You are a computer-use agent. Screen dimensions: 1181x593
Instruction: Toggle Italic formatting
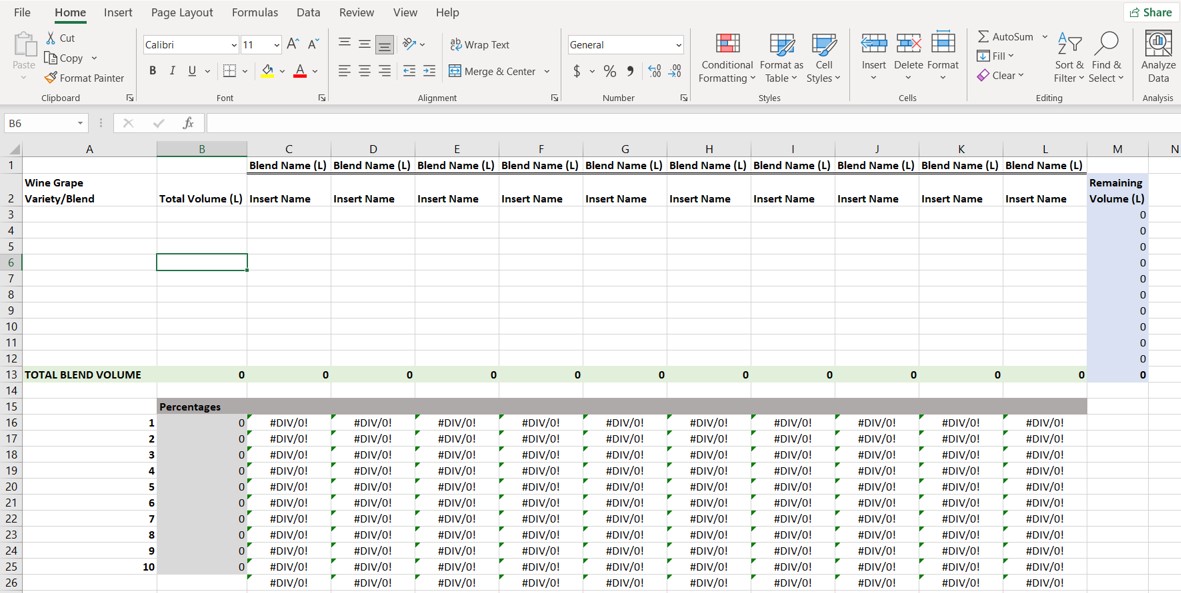pos(172,71)
